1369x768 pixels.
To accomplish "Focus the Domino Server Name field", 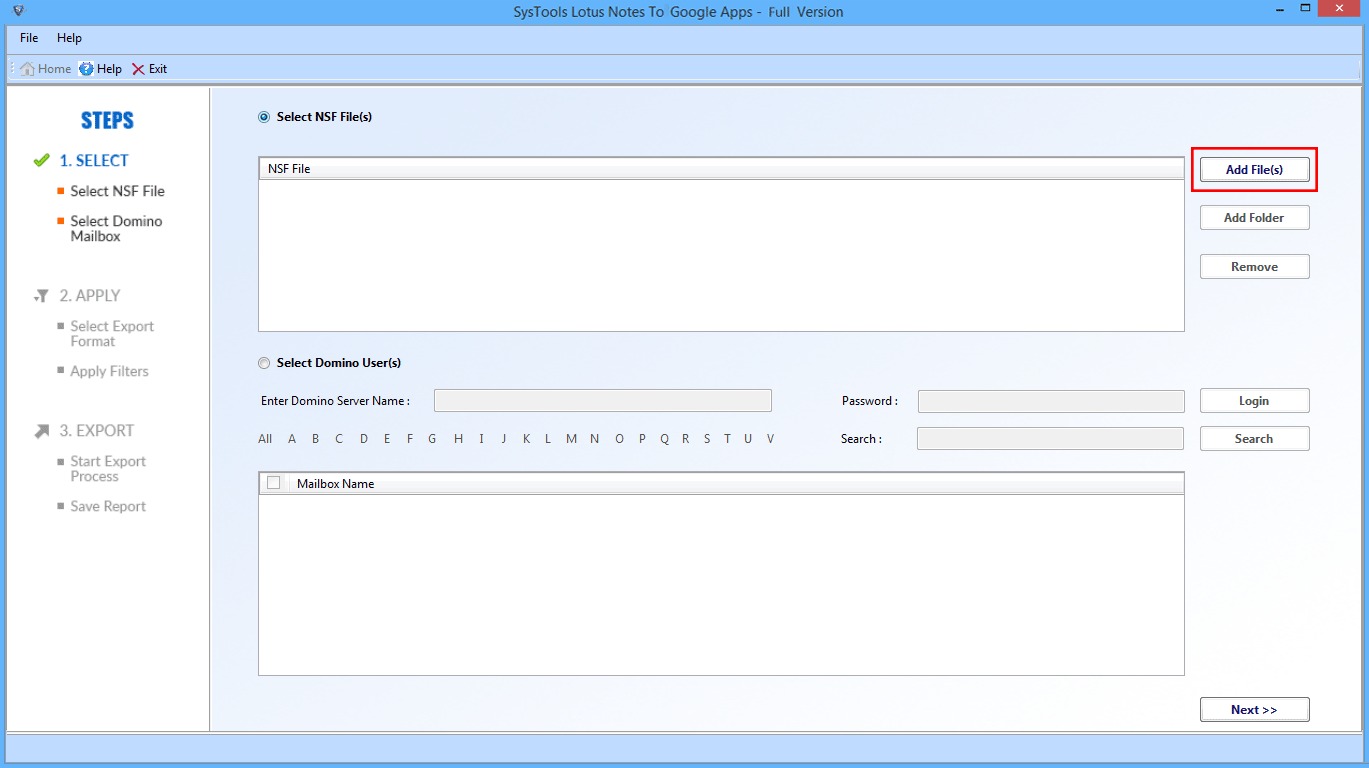I will point(602,401).
